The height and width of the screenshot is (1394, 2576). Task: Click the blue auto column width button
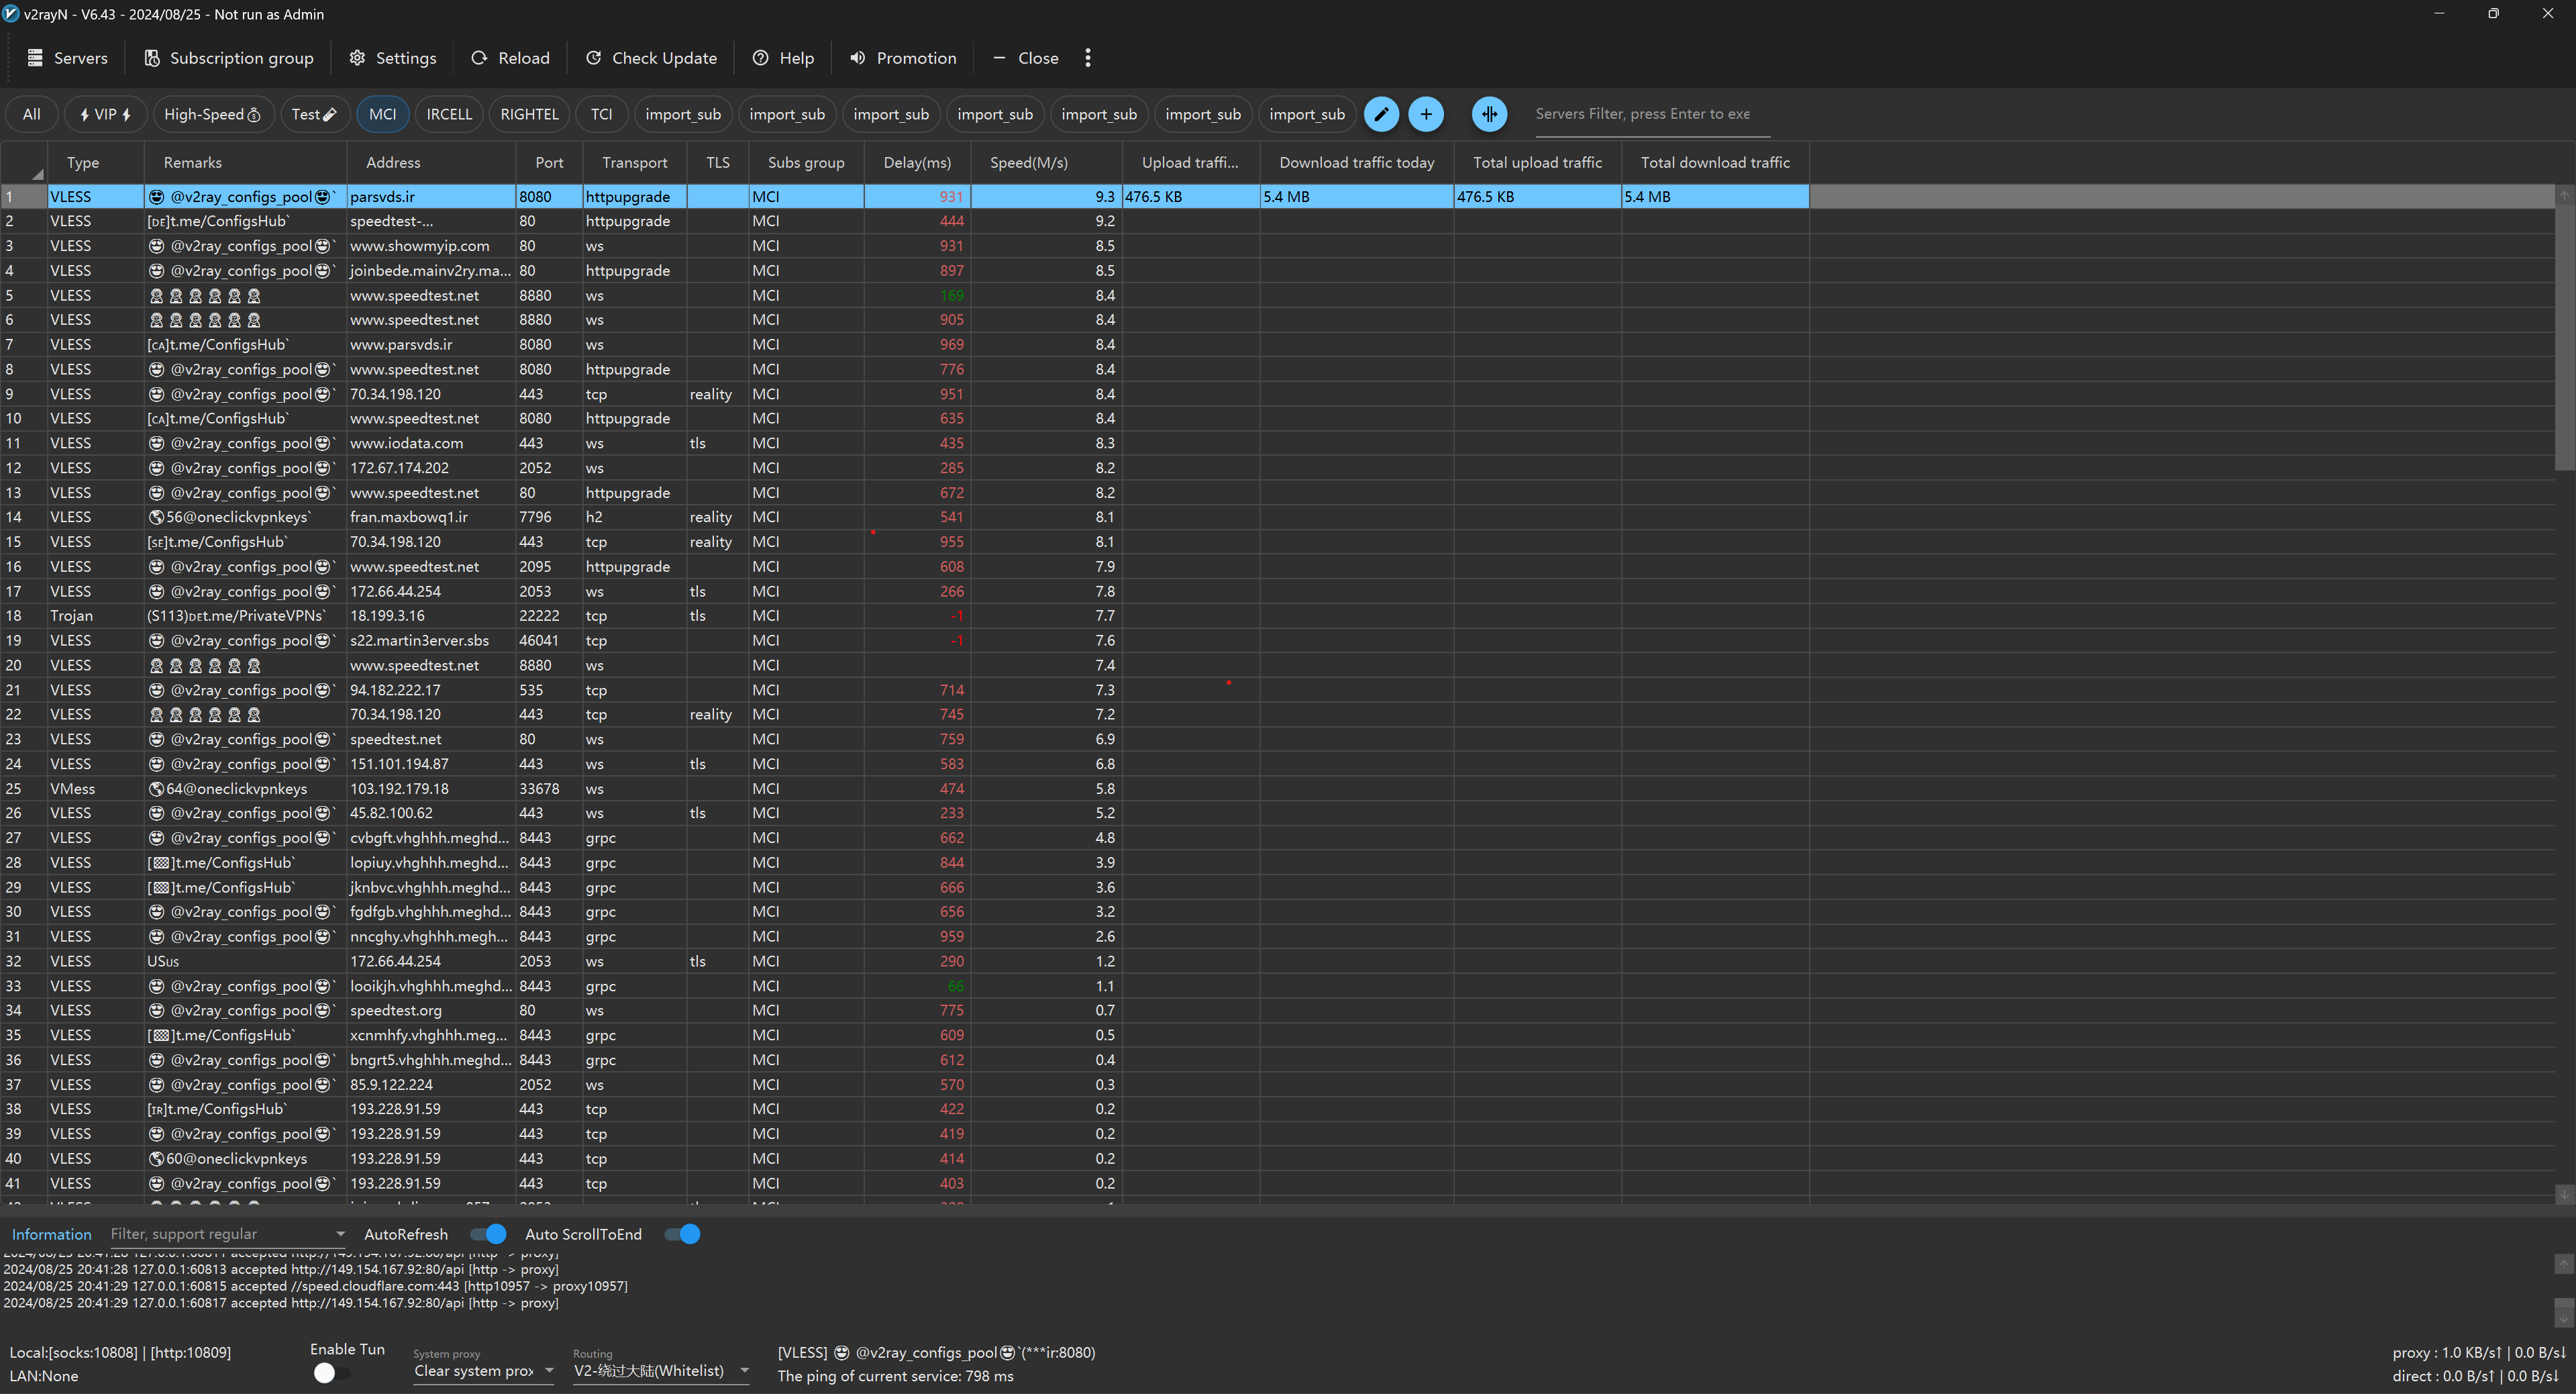[1489, 114]
